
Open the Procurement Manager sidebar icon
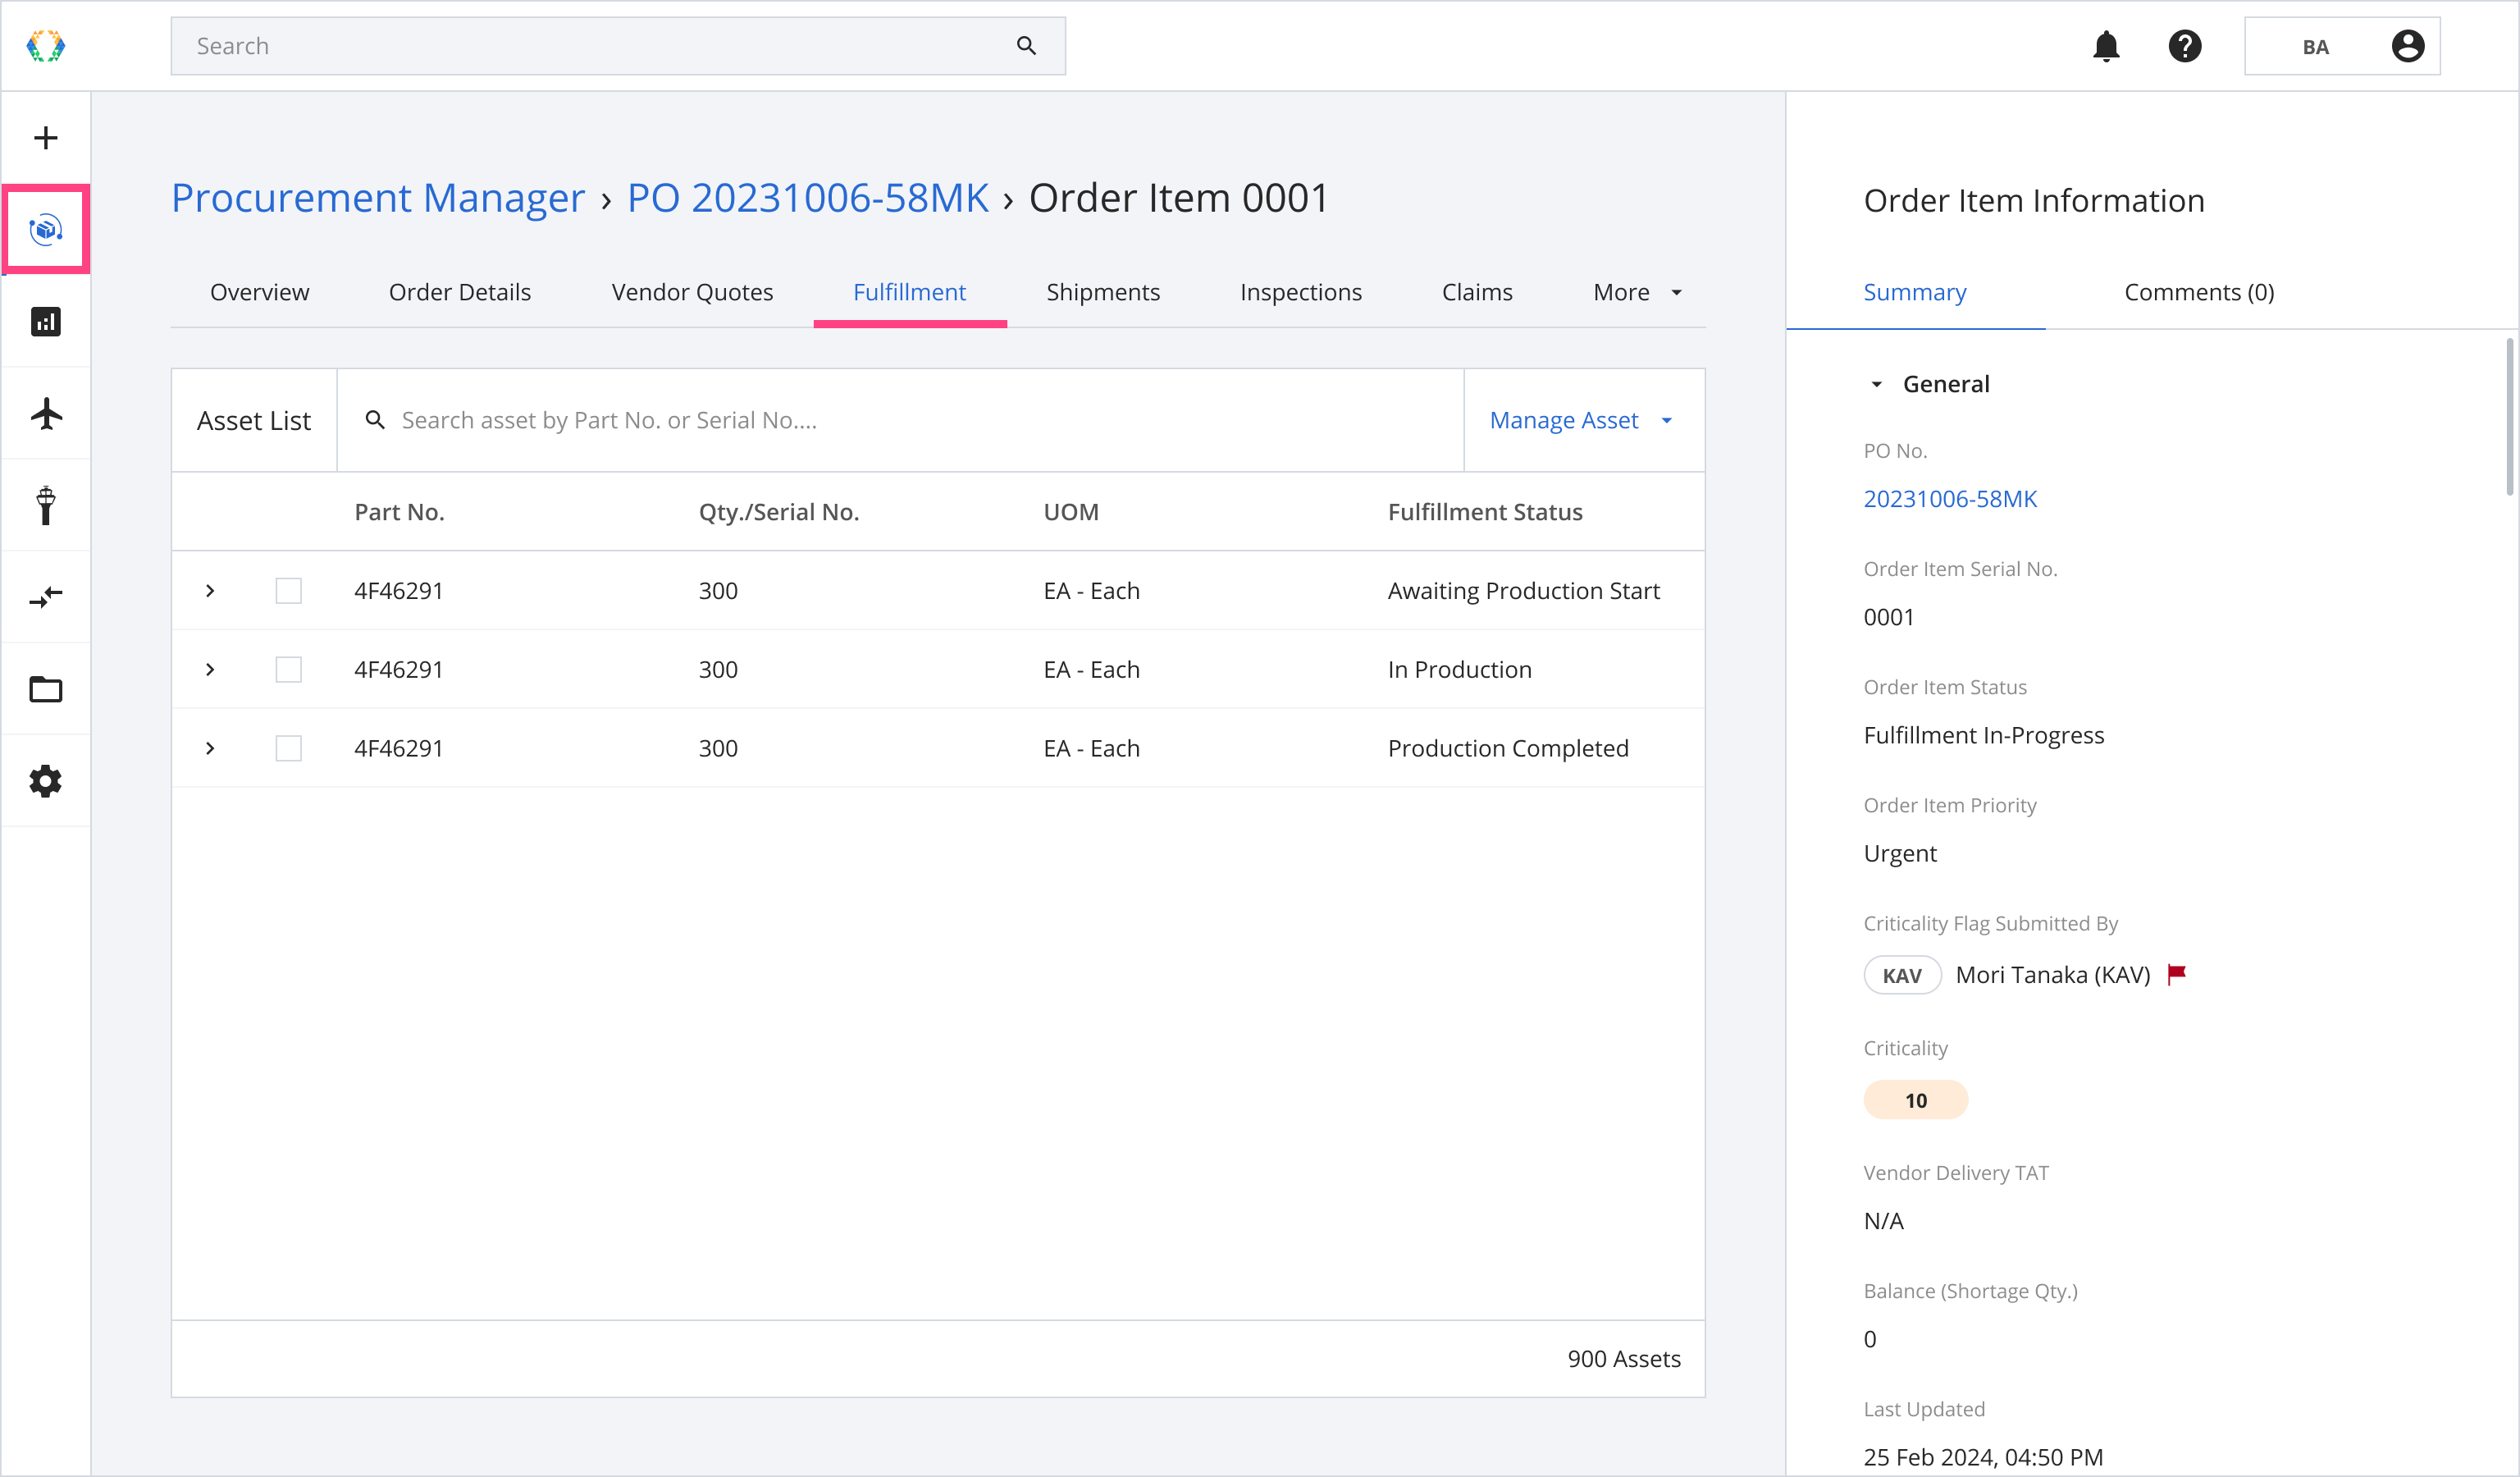[46, 229]
